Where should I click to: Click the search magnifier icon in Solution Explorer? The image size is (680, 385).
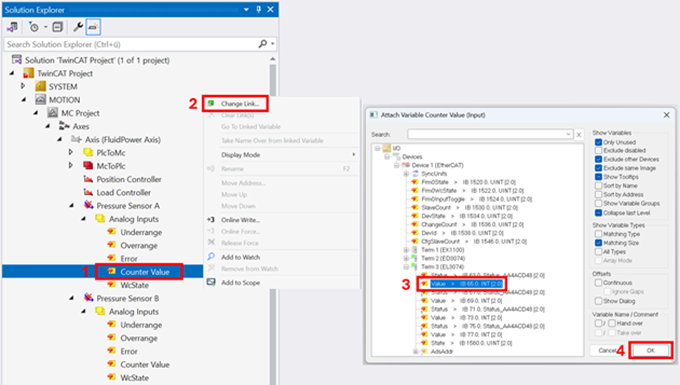pos(263,44)
